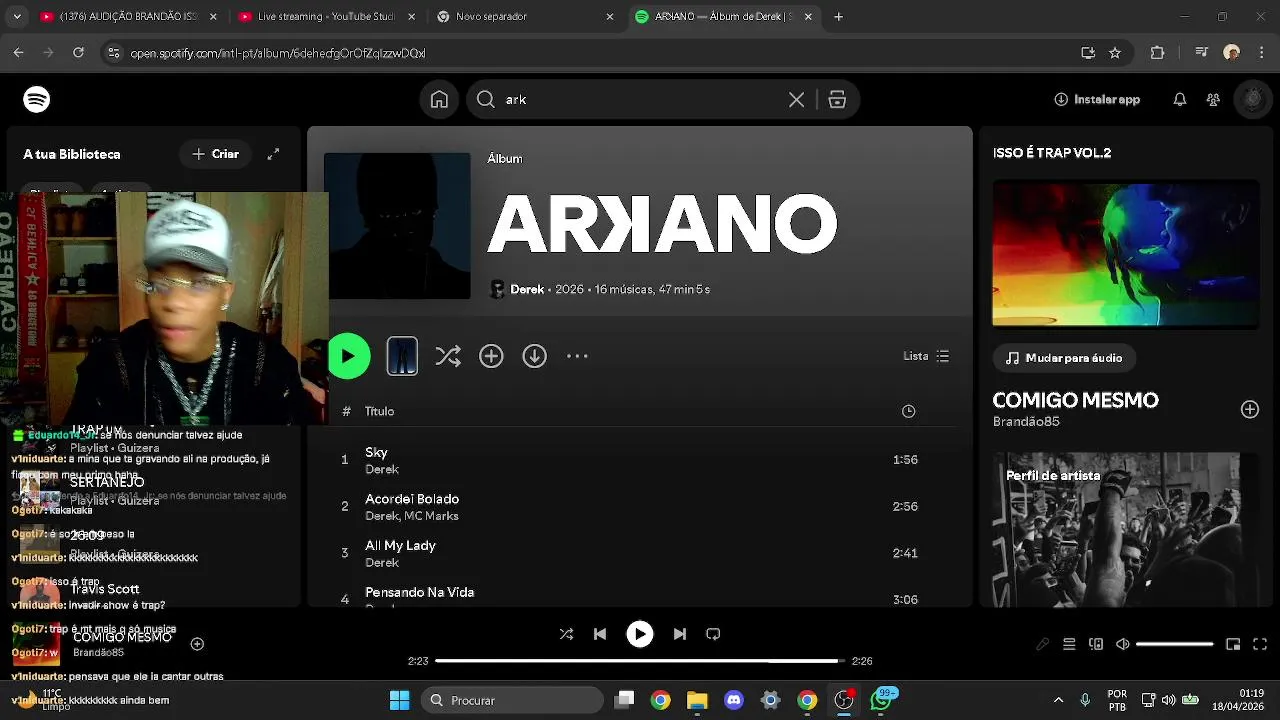Show hidden system tray icons chevron
Viewport: 1280px width, 720px height.
[x=1058, y=700]
